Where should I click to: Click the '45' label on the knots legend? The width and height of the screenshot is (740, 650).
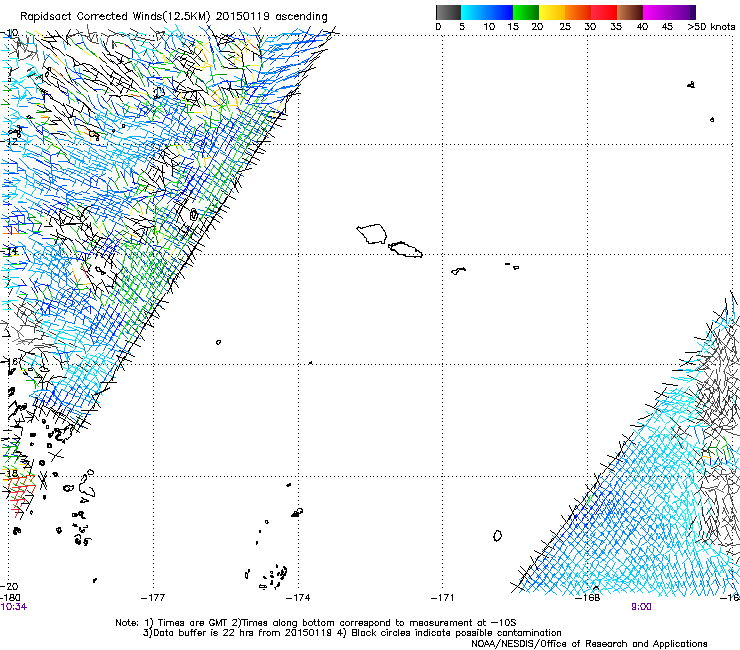667,27
